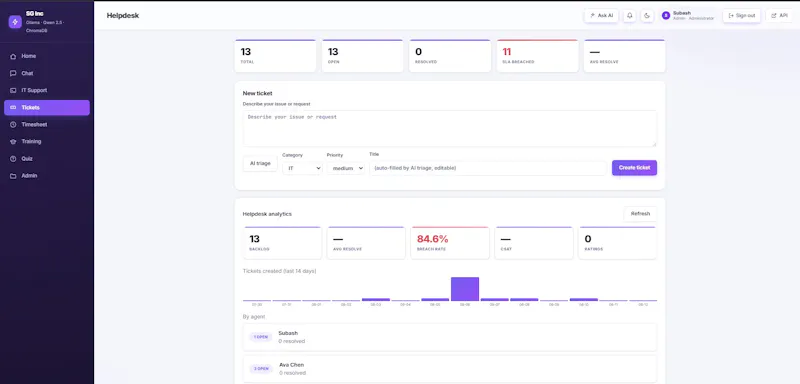Click the Quiz question mark icon
The image size is (800, 384).
point(13,159)
